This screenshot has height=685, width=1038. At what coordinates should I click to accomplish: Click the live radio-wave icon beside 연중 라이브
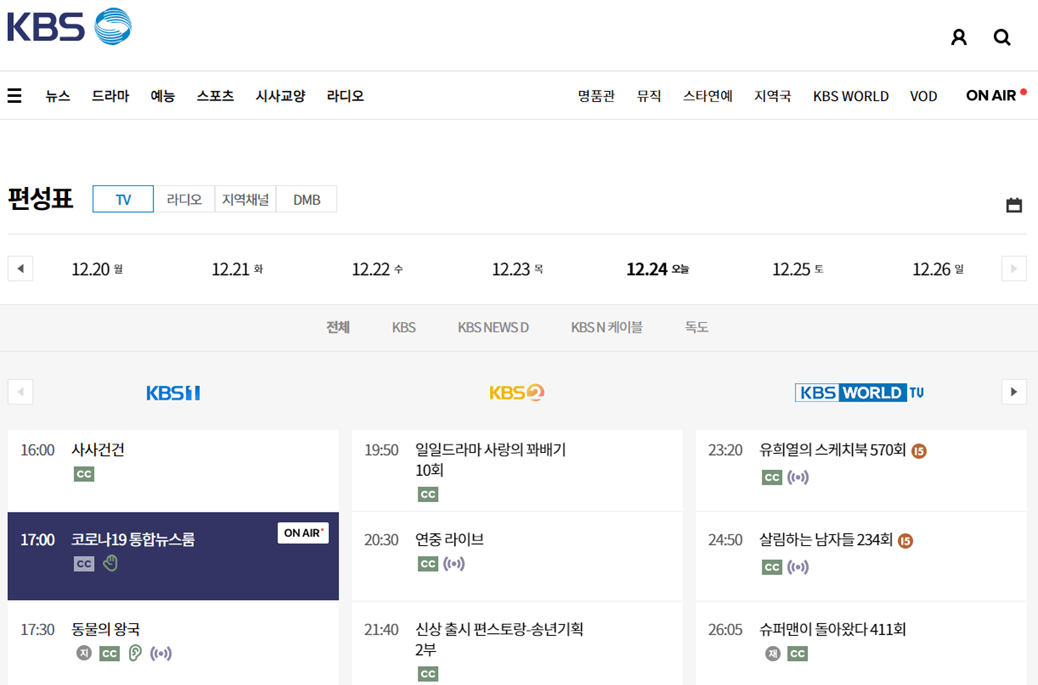point(453,563)
